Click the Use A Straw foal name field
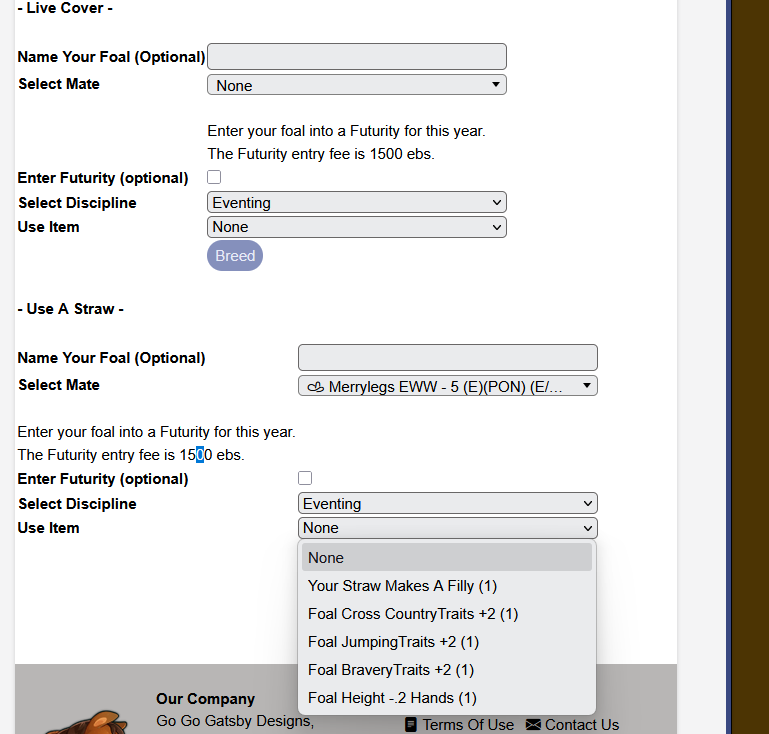Viewport: 769px width, 734px height. [448, 357]
